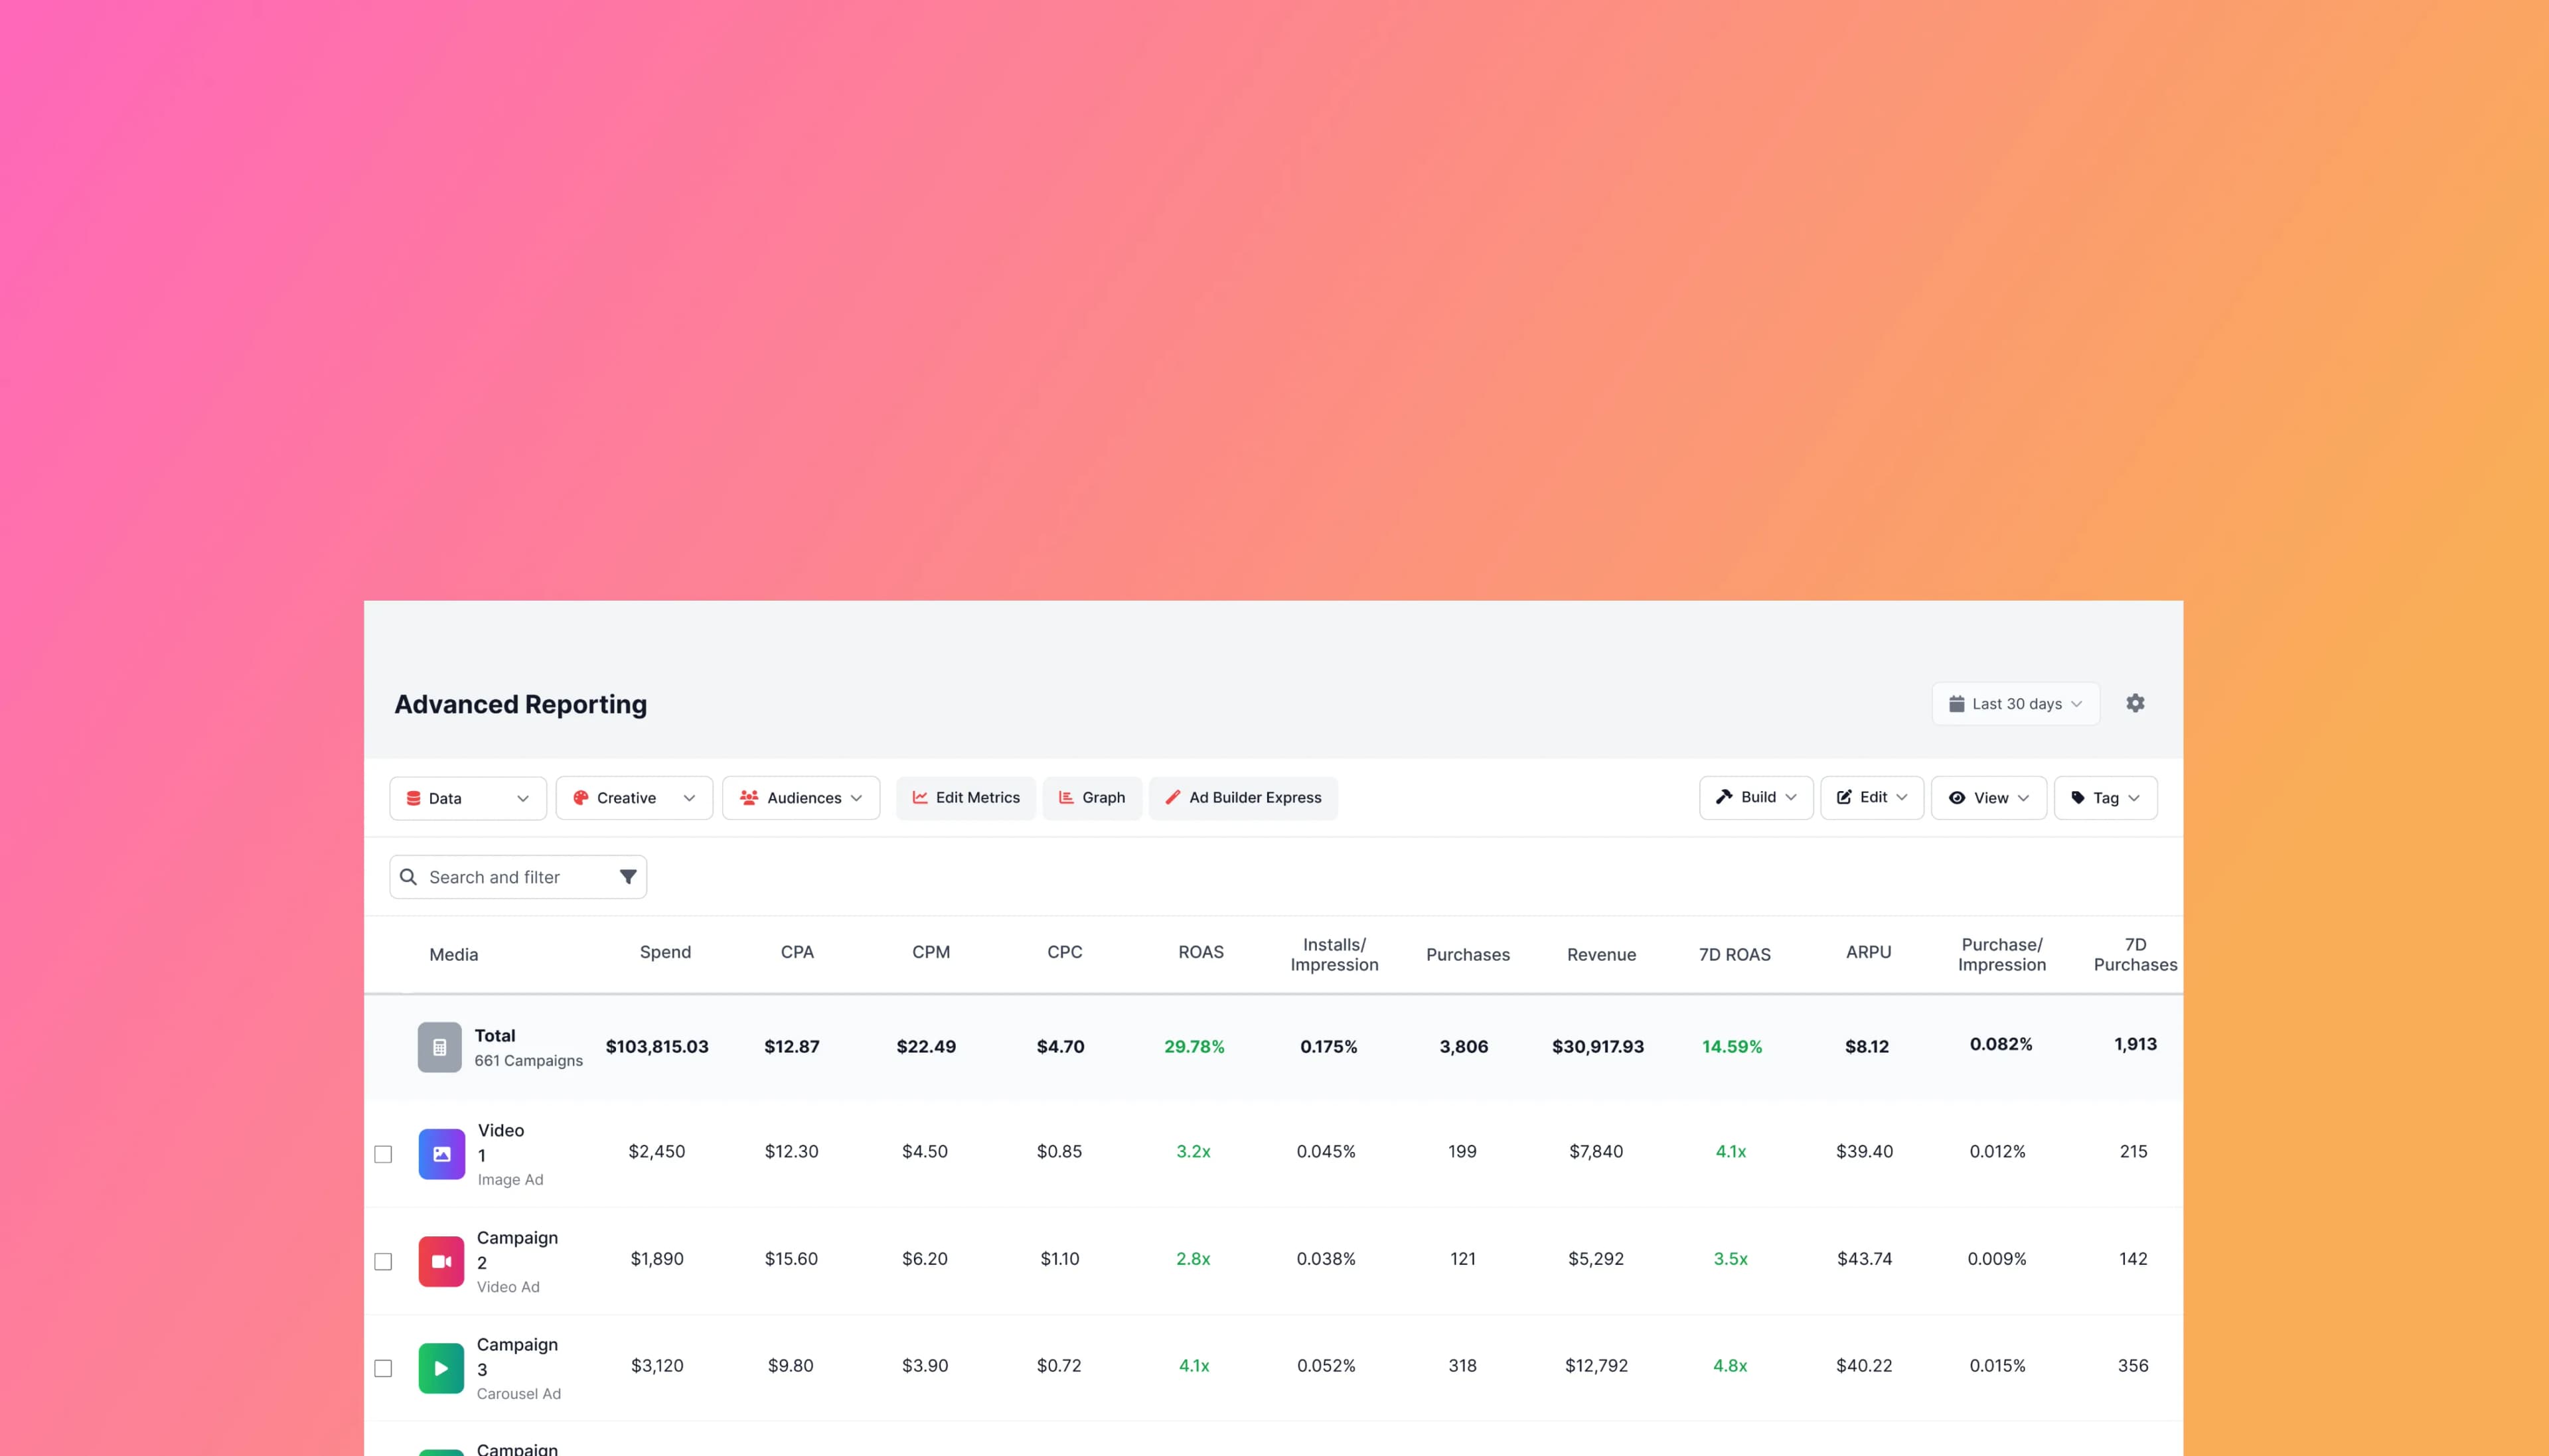The image size is (2549, 1456).
Task: Select the Campaign 2 checkbox
Action: [383, 1260]
